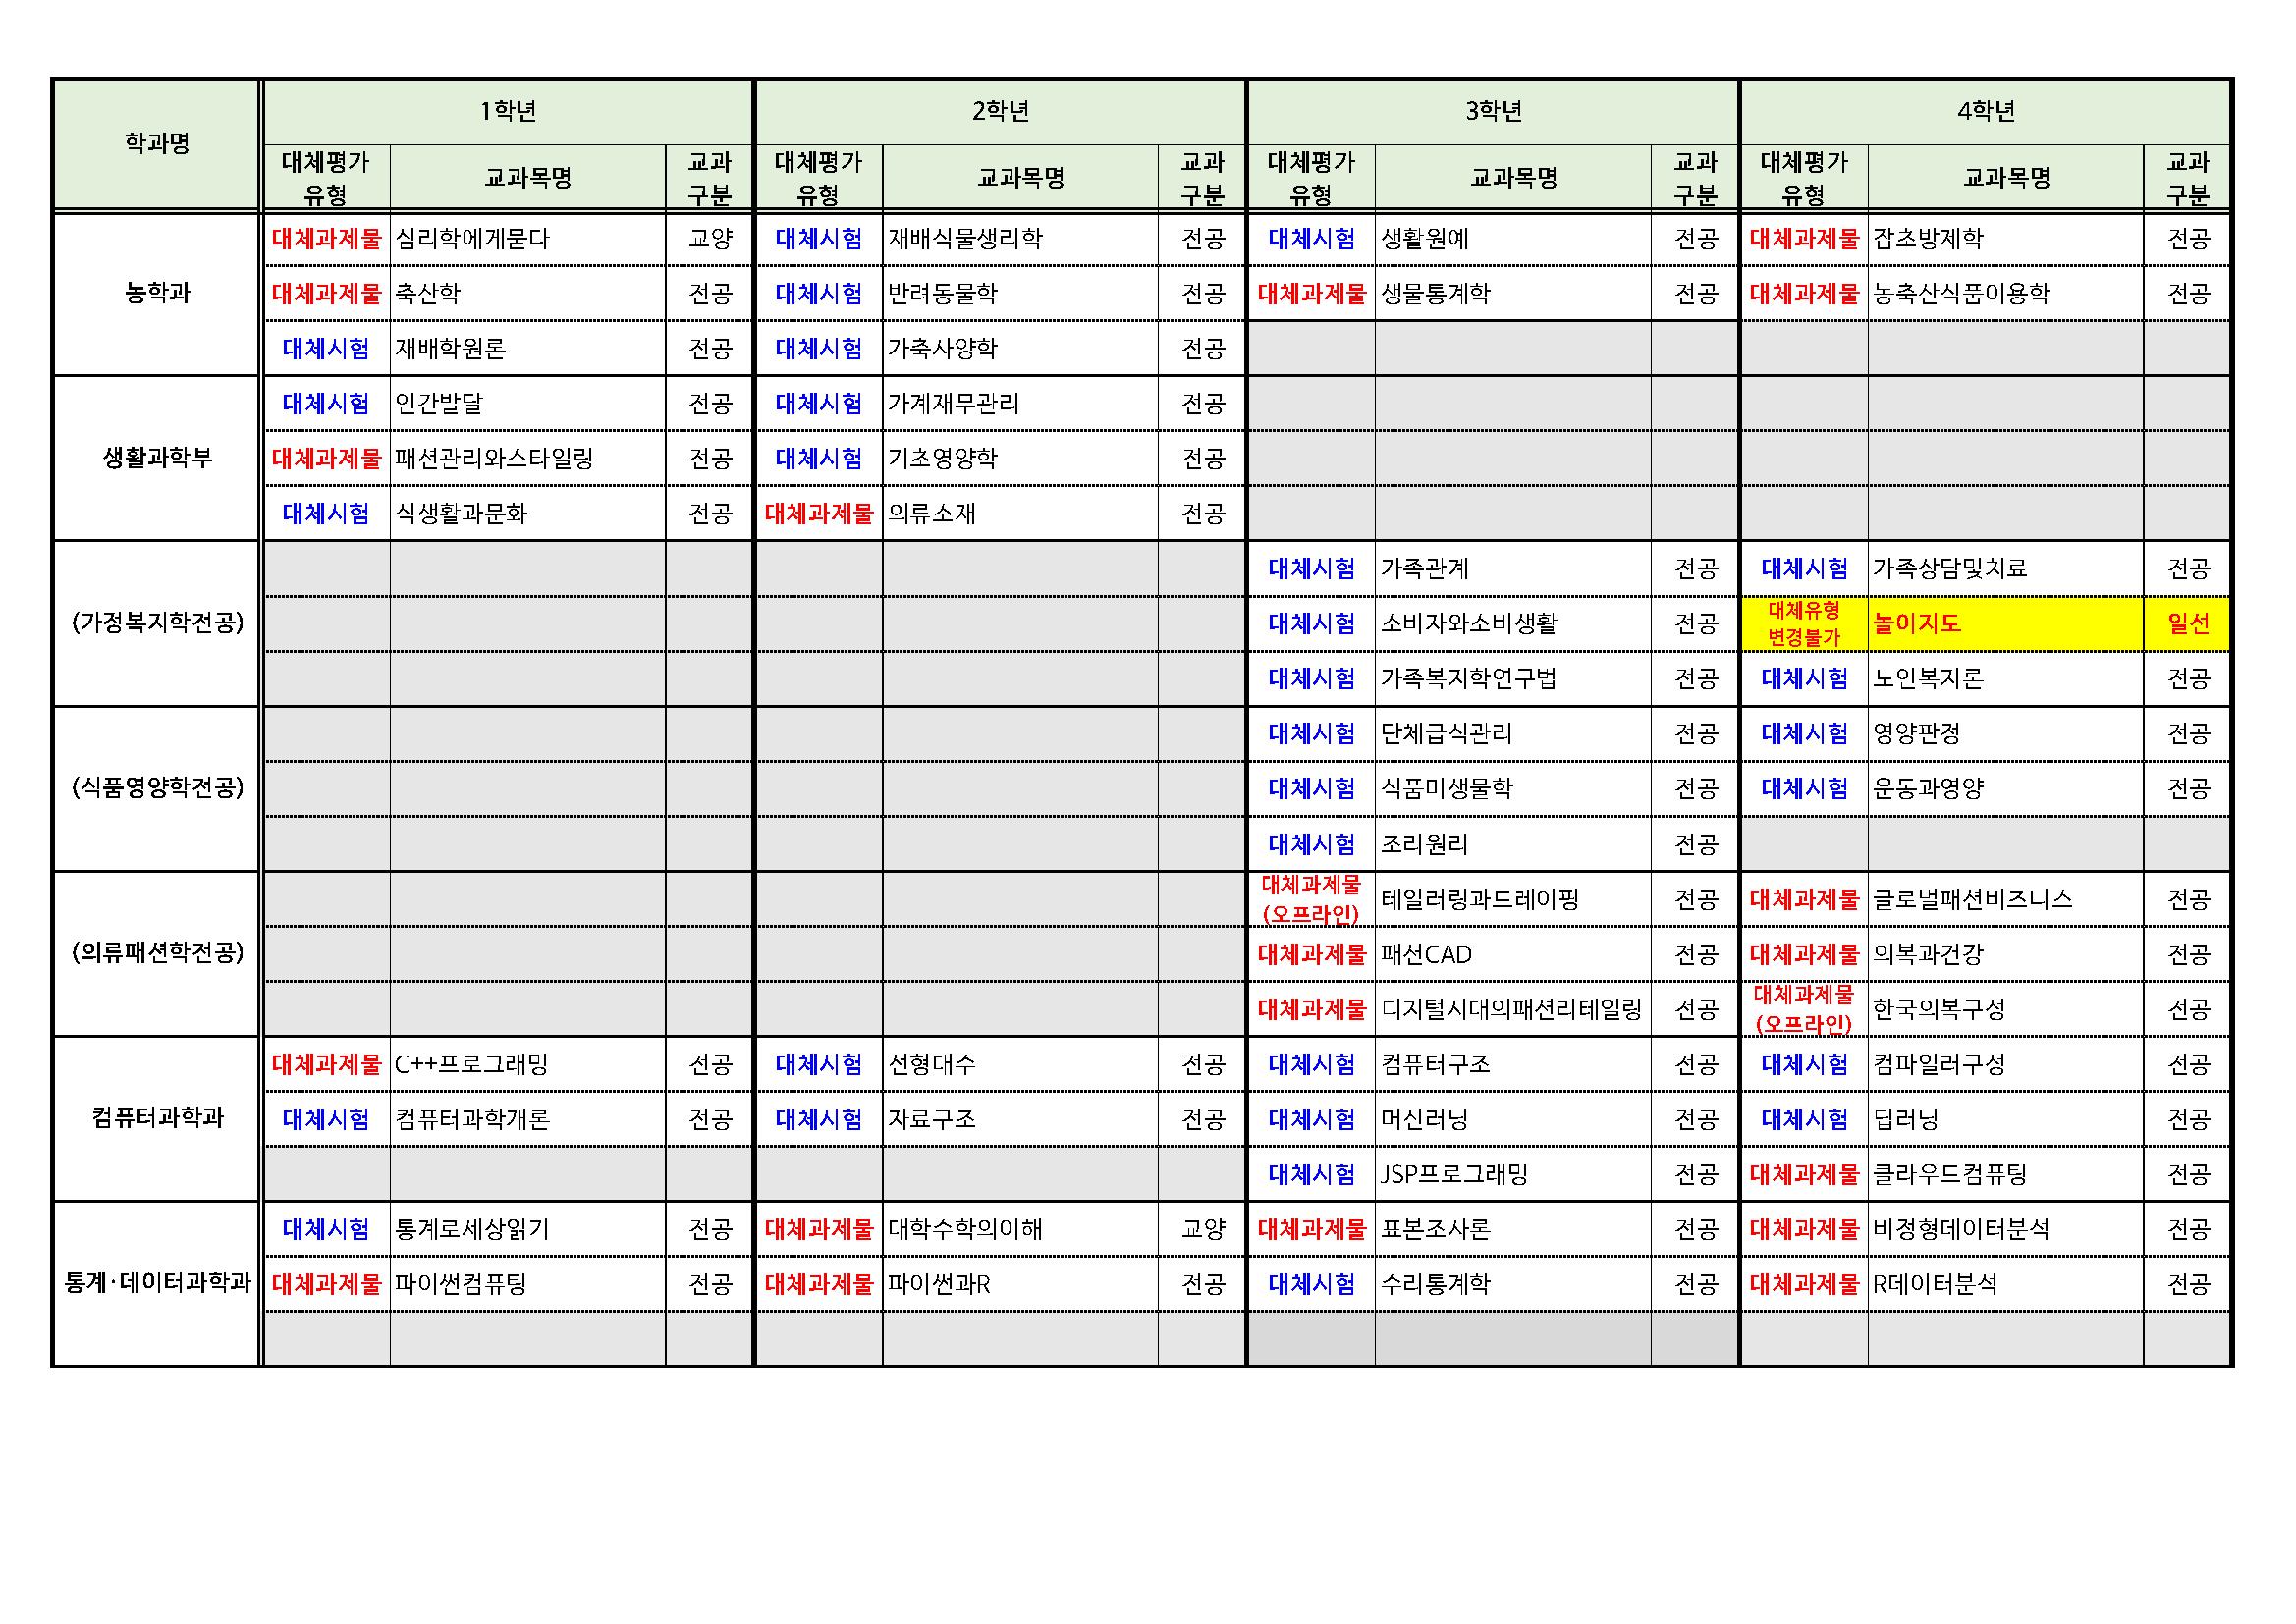Select the 의류소재 course cell

(1021, 513)
